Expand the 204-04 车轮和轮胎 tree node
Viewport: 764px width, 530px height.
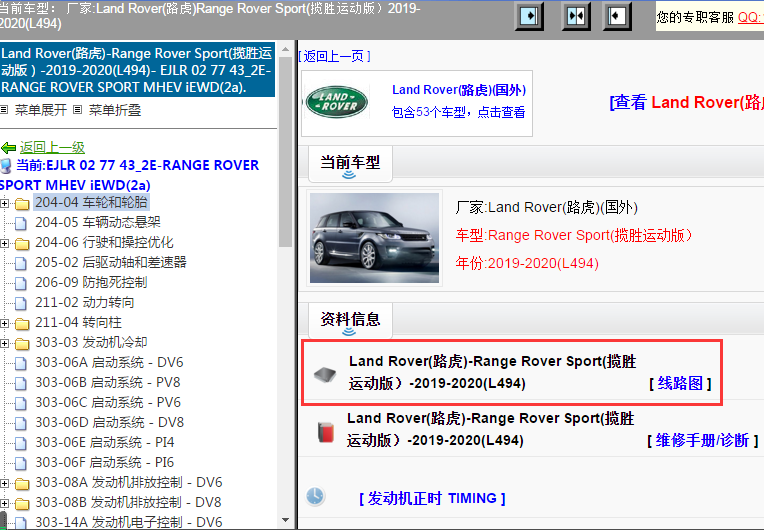[4, 203]
